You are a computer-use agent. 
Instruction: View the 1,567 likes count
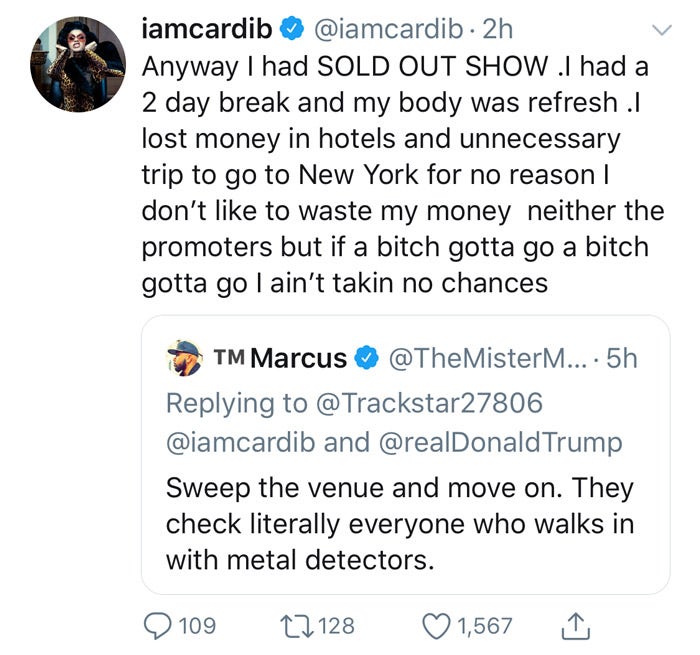[x=484, y=626]
